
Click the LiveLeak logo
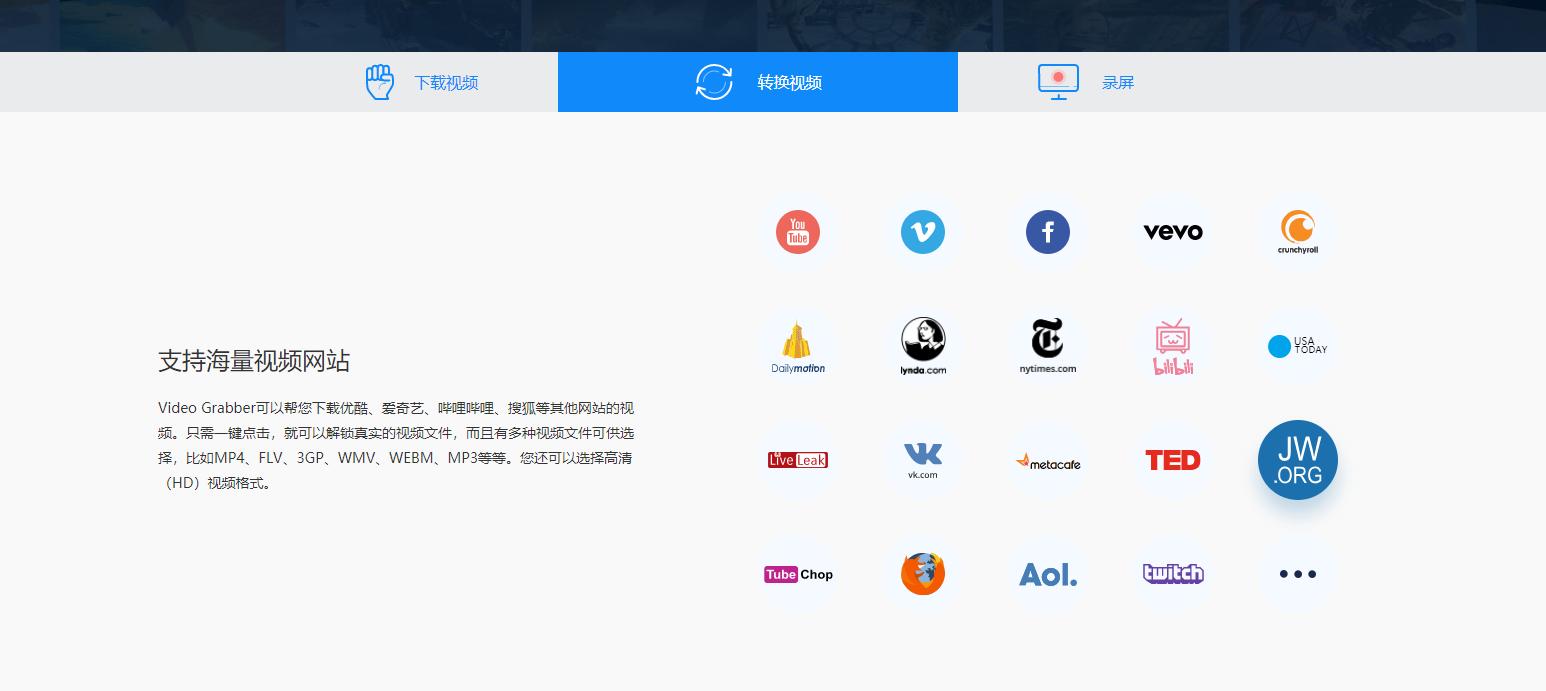click(797, 460)
